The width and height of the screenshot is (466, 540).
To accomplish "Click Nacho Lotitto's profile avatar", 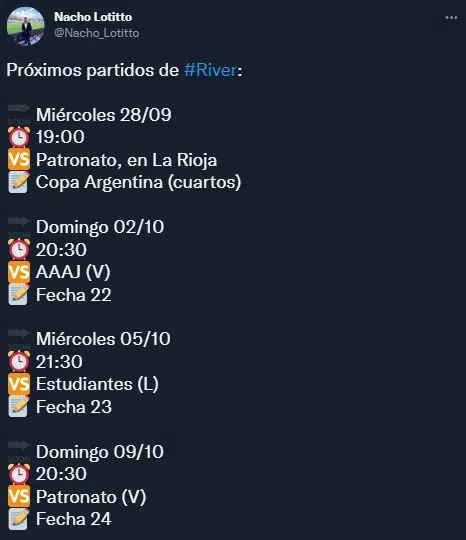I will [25, 27].
